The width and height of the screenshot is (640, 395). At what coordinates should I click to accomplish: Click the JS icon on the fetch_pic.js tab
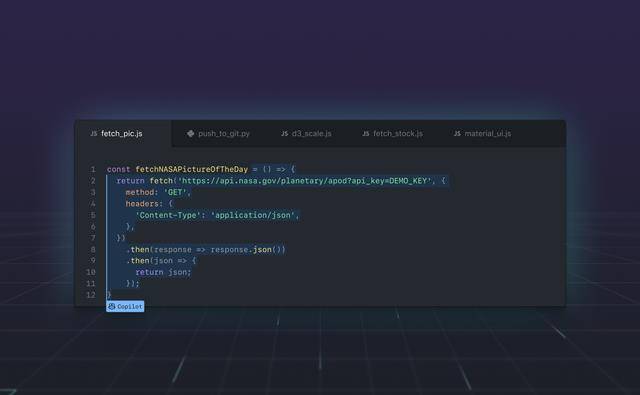click(x=94, y=133)
